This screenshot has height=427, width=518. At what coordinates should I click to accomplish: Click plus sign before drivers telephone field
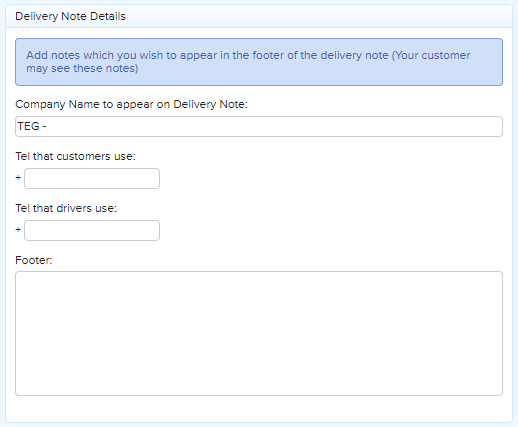click(x=18, y=230)
